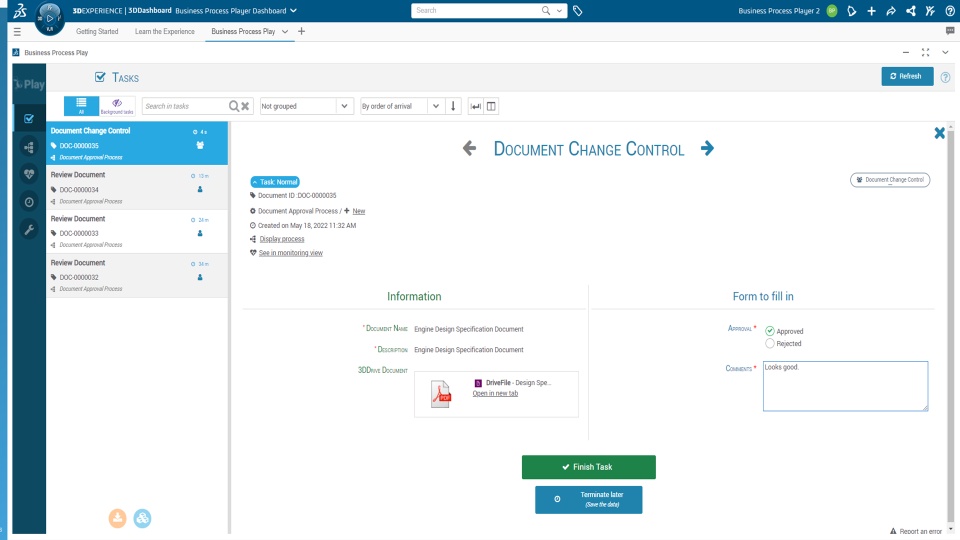
Task: Click the Business Process Player 2 user avatar
Action: (831, 10)
